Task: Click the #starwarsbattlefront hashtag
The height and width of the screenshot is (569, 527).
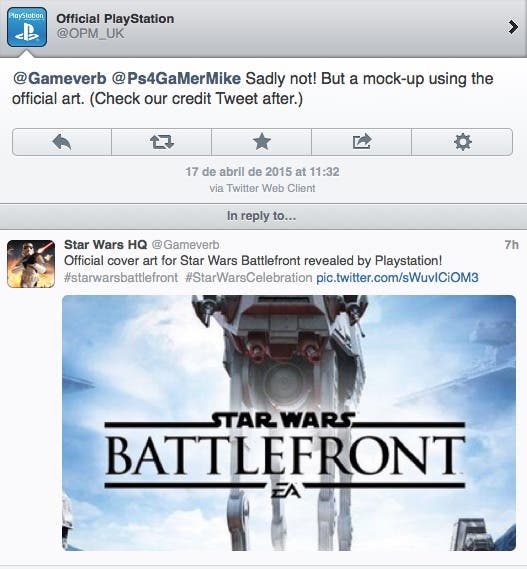Action: (121, 278)
